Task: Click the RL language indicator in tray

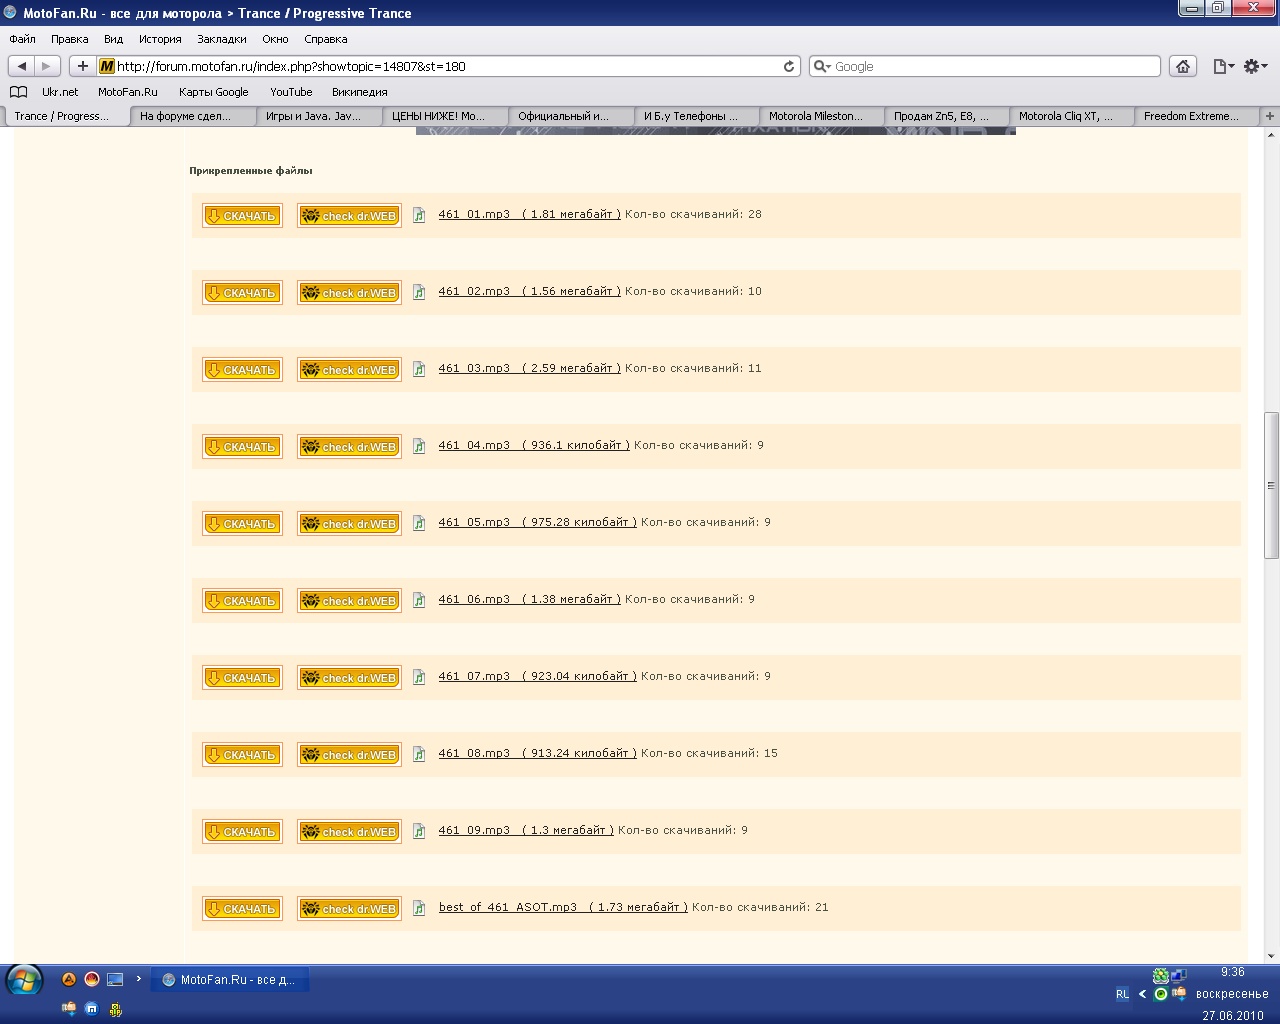Action: (1122, 994)
